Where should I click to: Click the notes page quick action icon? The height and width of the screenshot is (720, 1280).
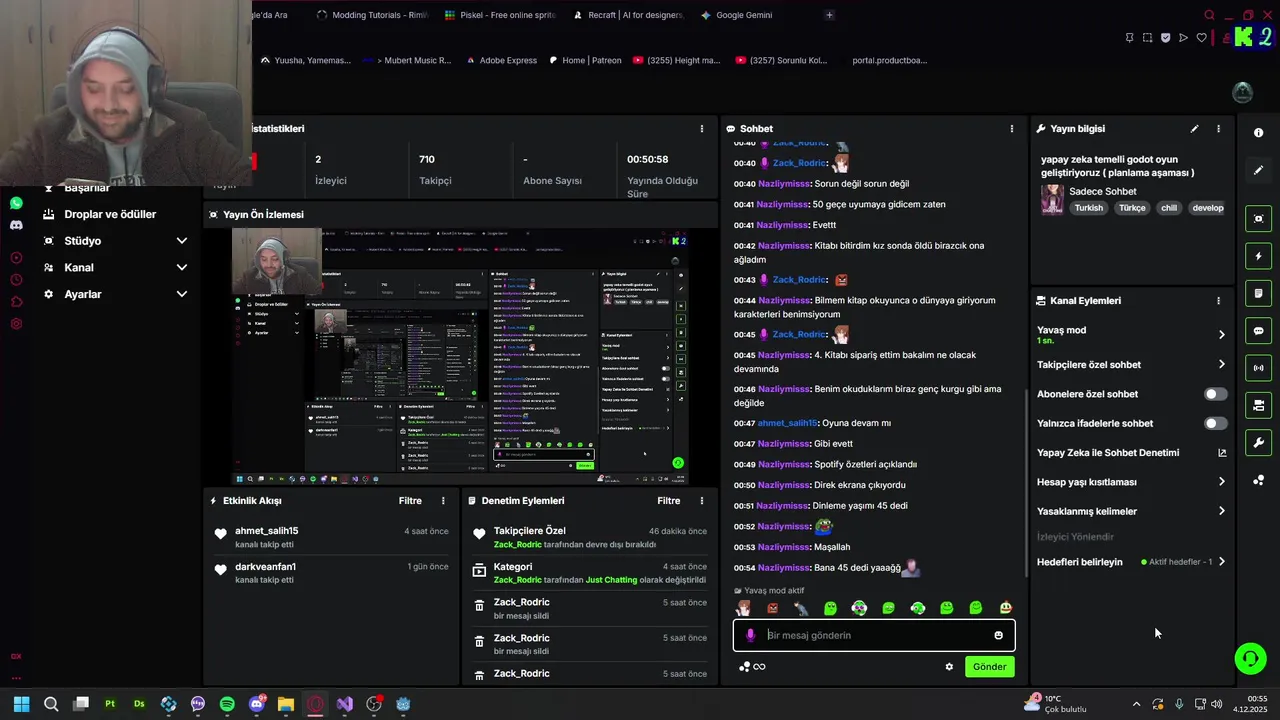coord(1258,294)
